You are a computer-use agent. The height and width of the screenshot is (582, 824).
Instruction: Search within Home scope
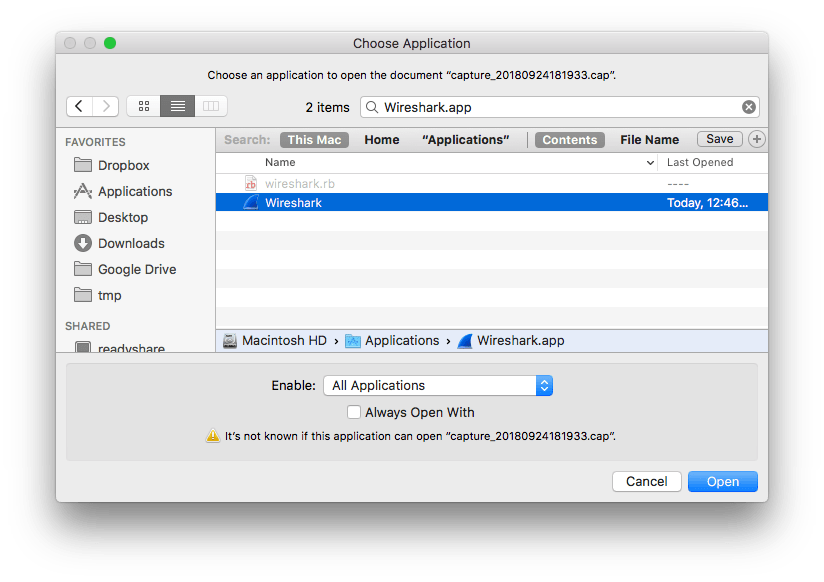(x=382, y=140)
